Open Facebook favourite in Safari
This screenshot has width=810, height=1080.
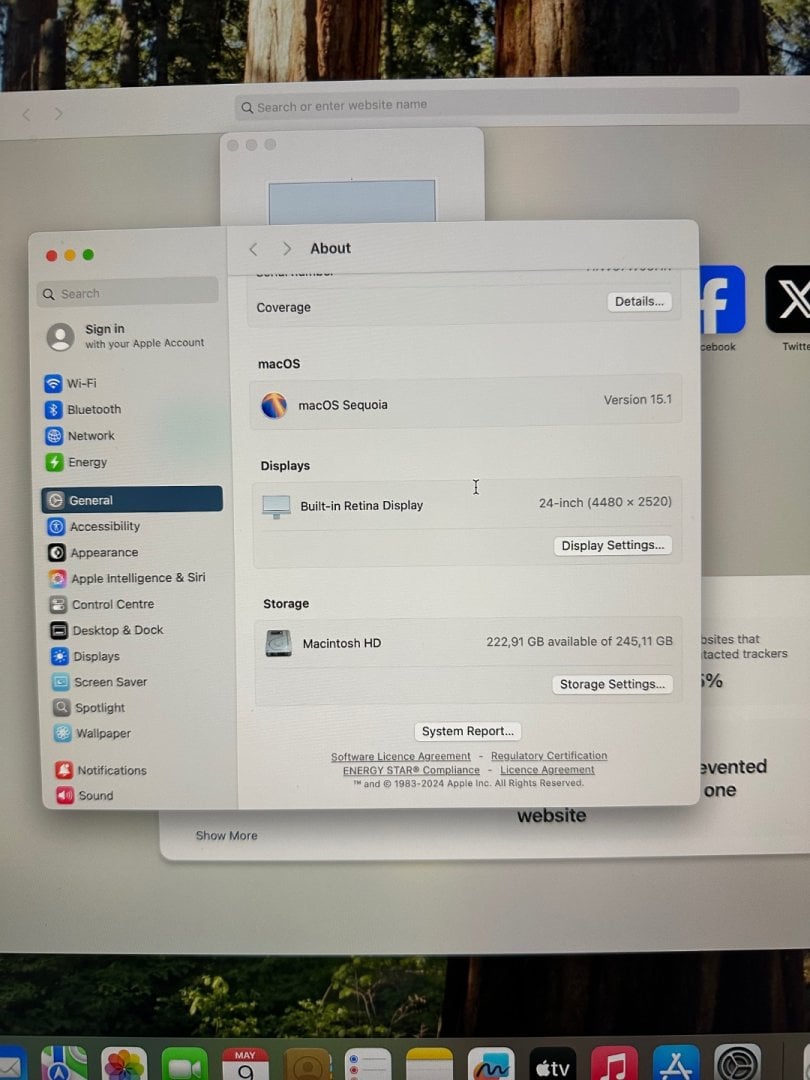click(721, 300)
